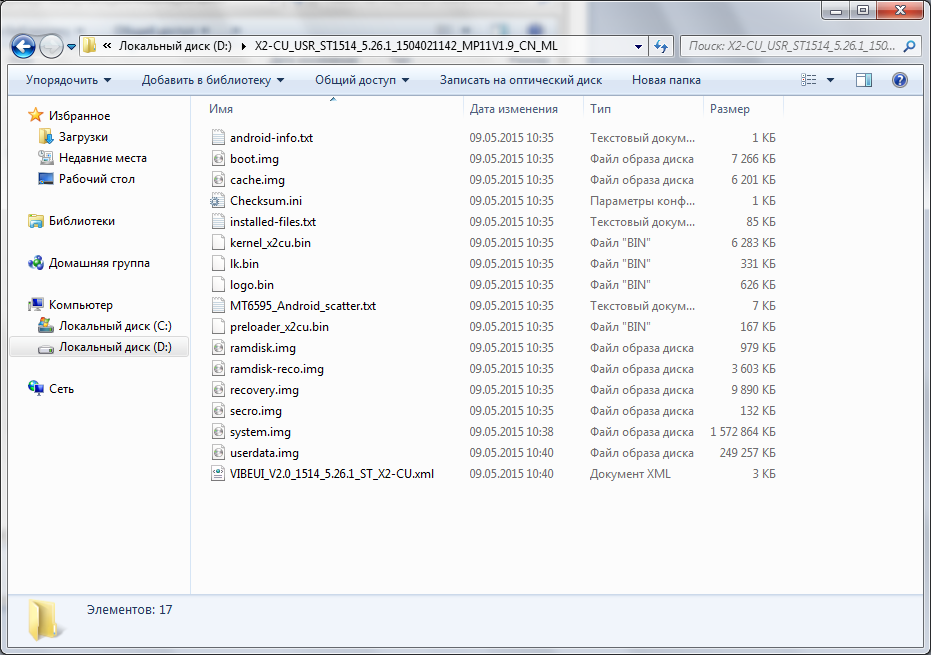Click the system.img file icon
The height and width of the screenshot is (655, 931).
218,432
